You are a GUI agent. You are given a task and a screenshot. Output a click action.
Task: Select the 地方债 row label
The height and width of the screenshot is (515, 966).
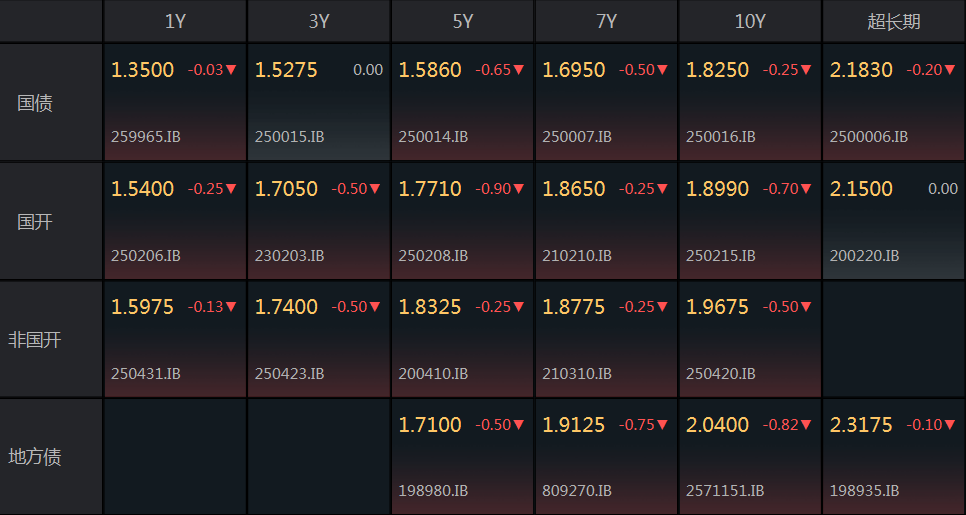pyautogui.click(x=35, y=457)
